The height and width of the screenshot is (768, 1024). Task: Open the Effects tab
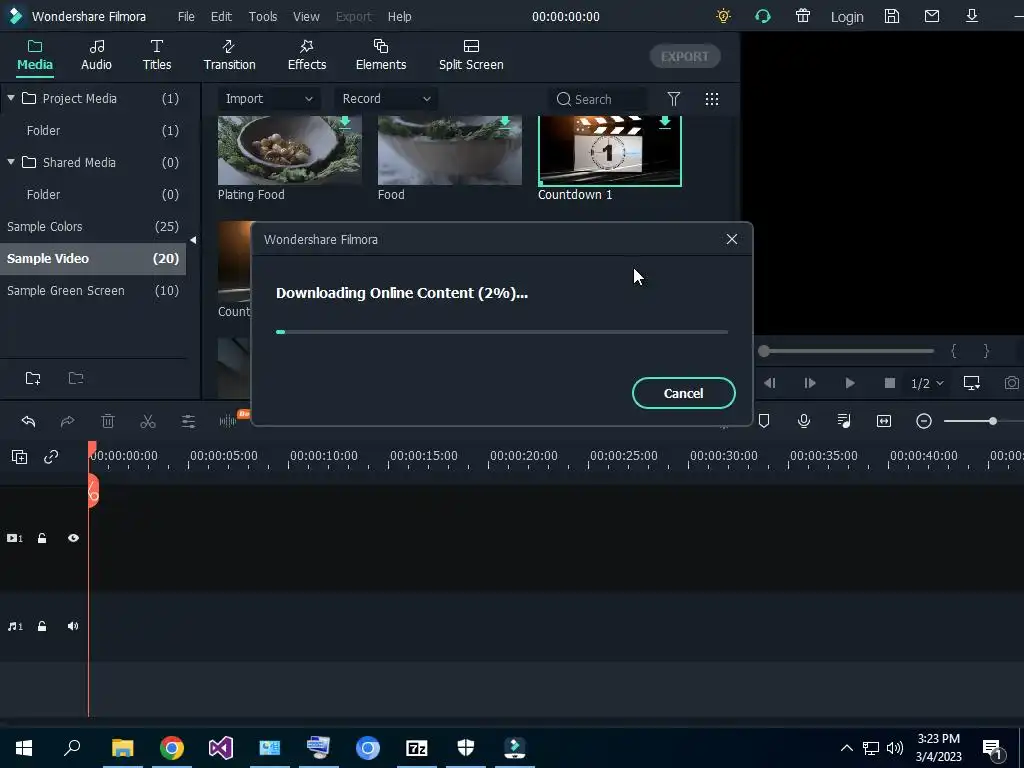pos(306,56)
